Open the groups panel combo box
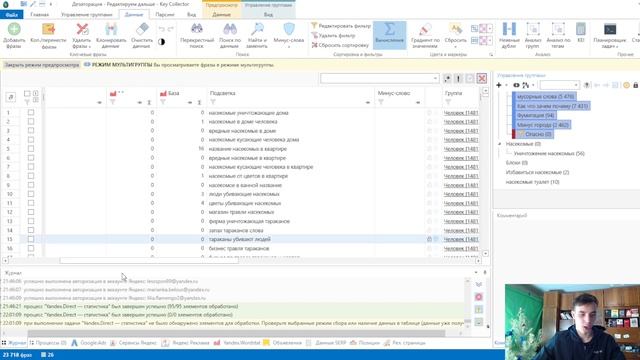Image resolution: width=640 pixels, height=360 pixels. pos(560,85)
